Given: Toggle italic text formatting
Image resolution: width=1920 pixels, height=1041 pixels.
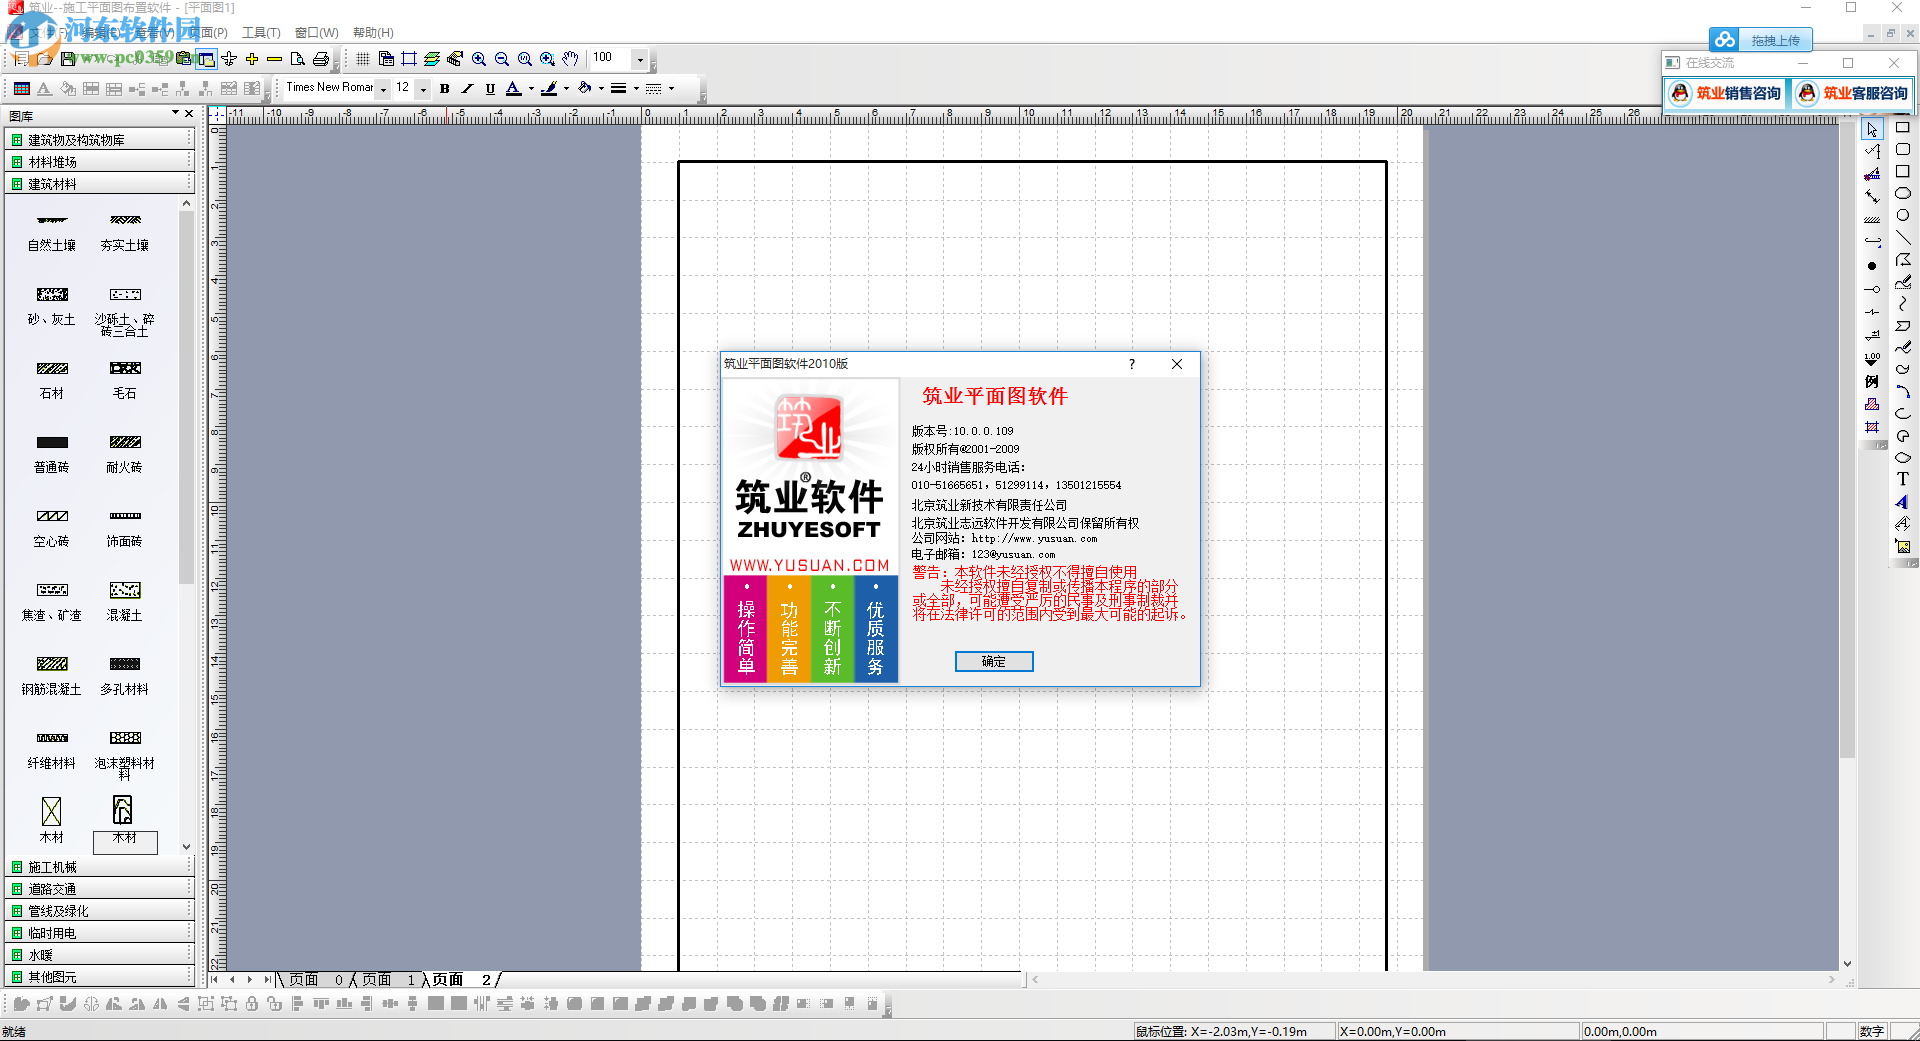Looking at the screenshot, I should (x=467, y=89).
